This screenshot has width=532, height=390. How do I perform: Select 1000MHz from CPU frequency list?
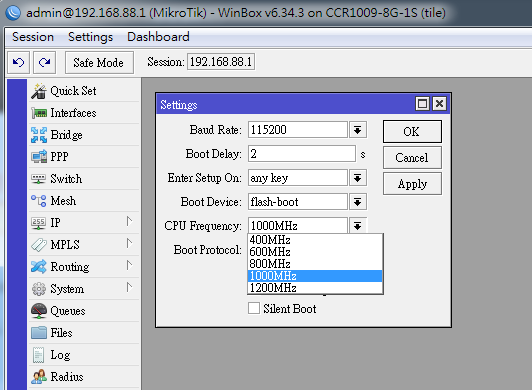point(315,276)
